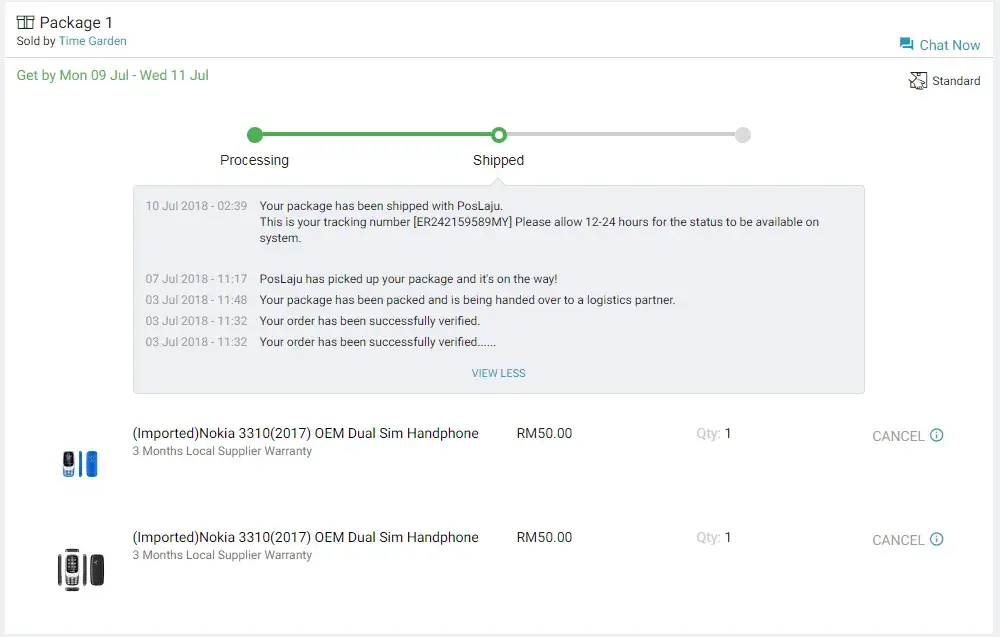
Task: Select first item's 3 Months Local Supplier Warranty
Action: (222, 451)
